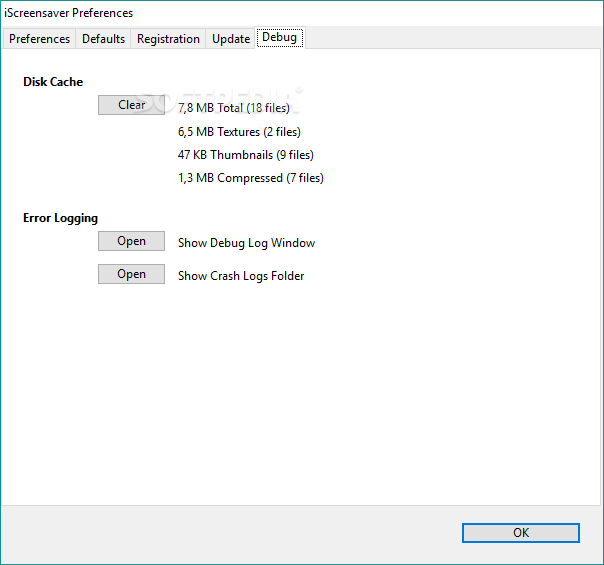Clear the disk cache

pyautogui.click(x=131, y=105)
